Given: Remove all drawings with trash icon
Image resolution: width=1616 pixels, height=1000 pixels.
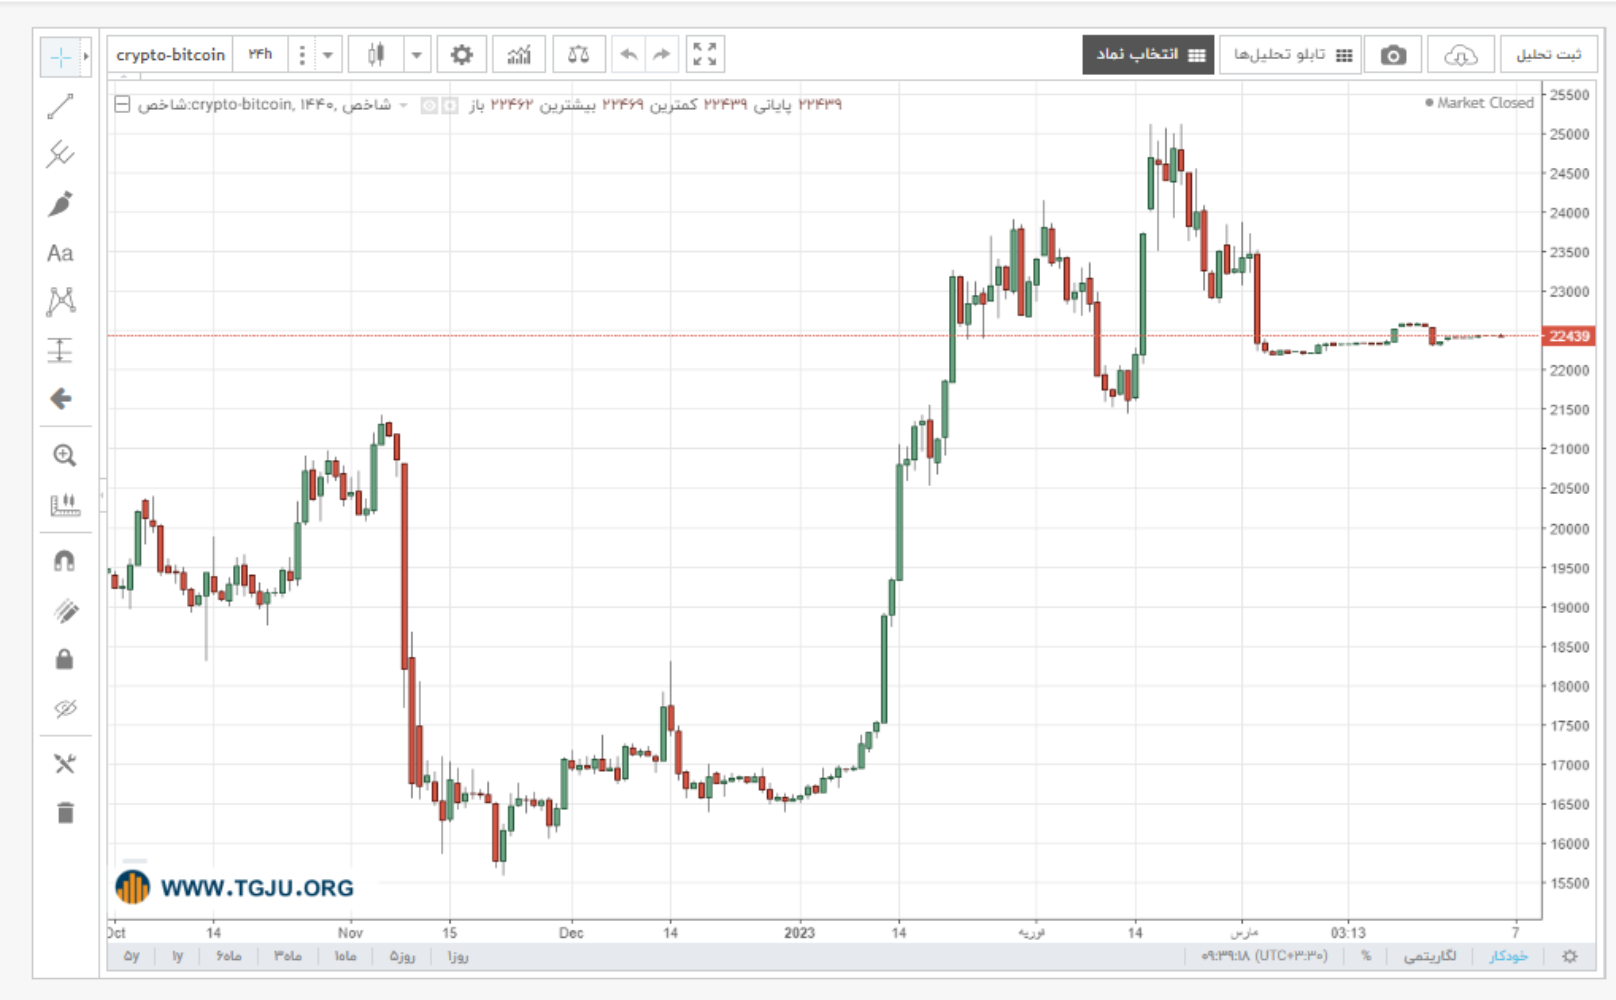Looking at the screenshot, I should tap(65, 813).
